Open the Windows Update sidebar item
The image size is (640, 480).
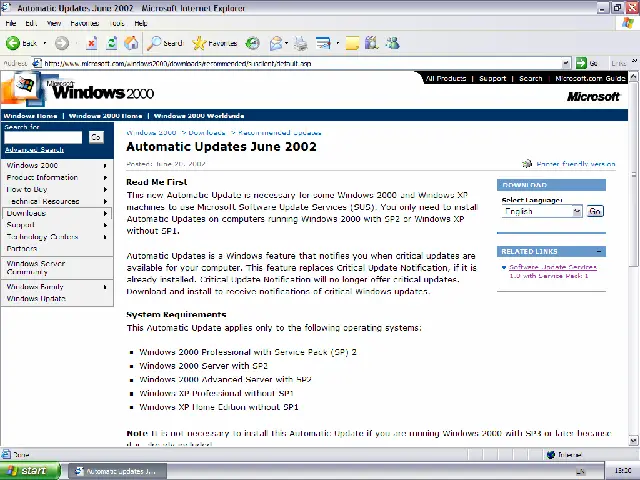36,299
